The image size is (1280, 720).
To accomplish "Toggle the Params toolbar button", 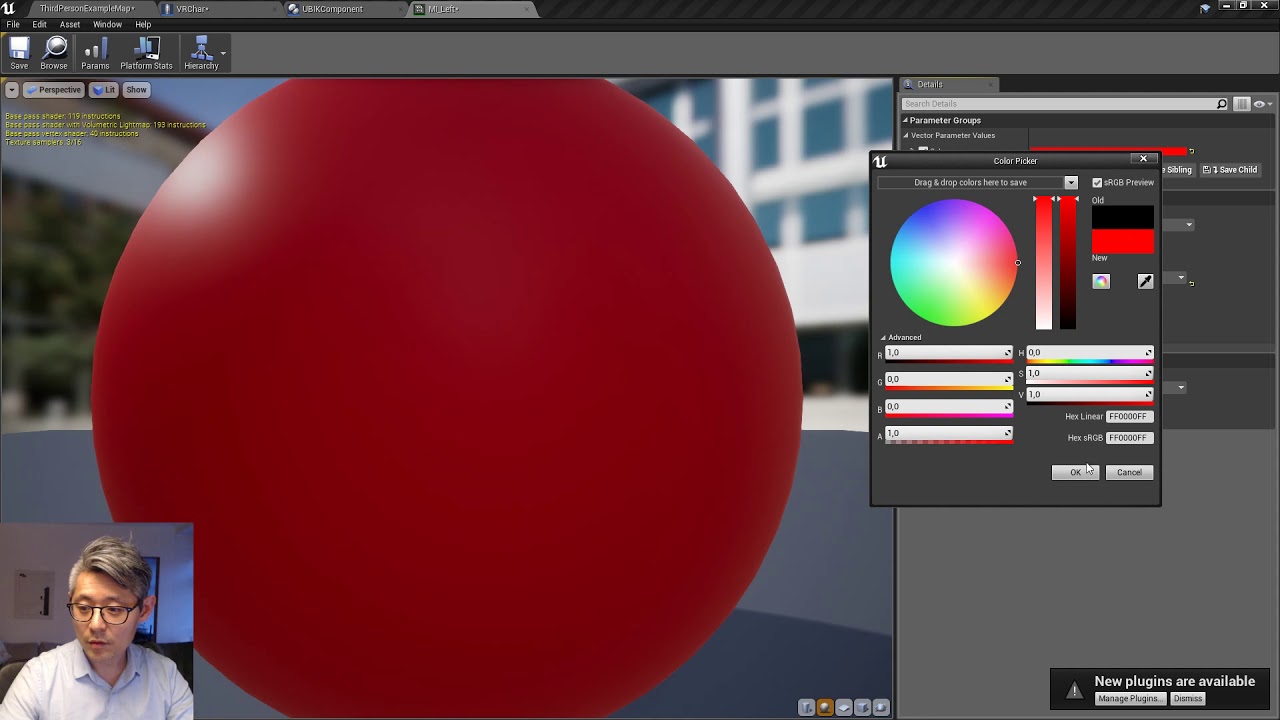I will (x=95, y=53).
